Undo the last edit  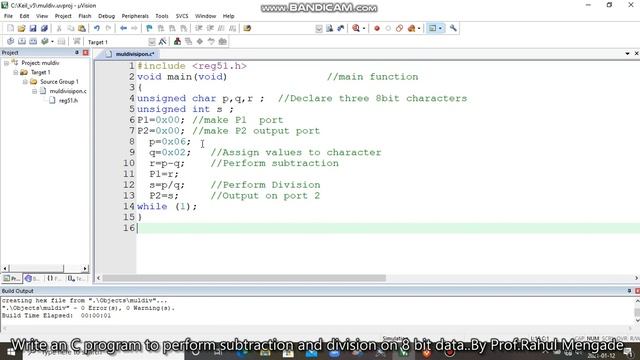[97, 28]
